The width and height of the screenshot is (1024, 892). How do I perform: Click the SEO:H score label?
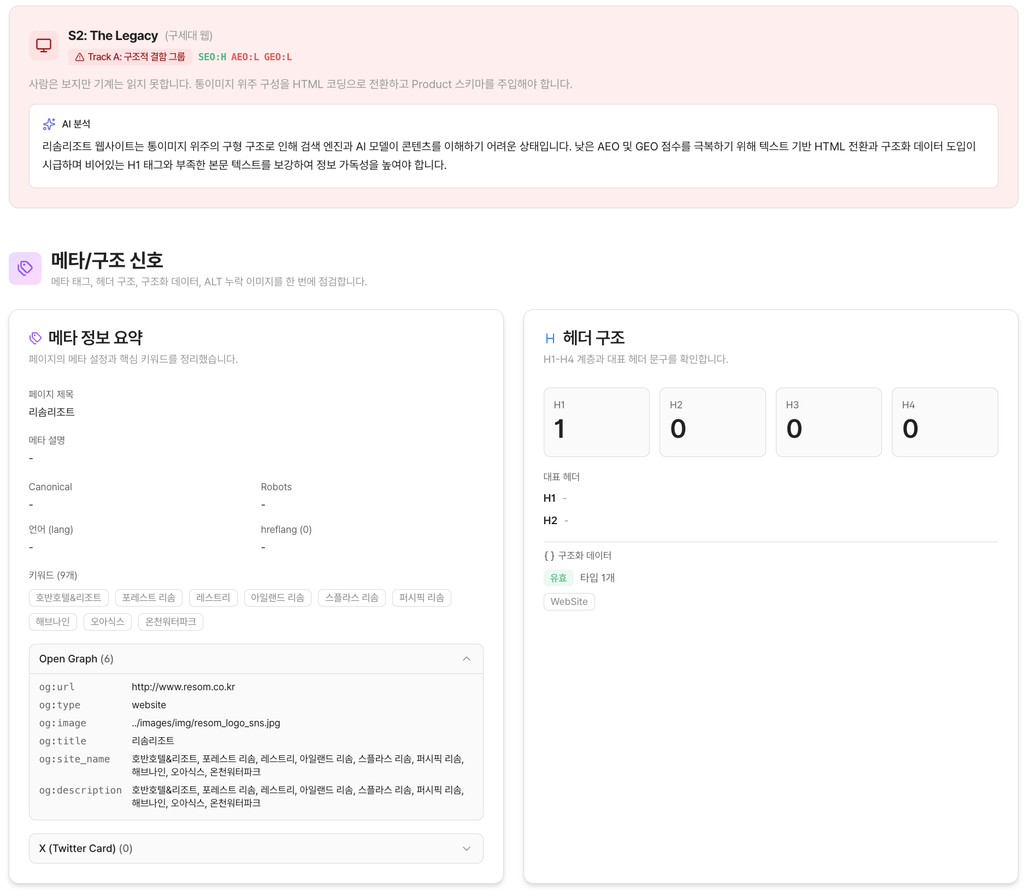[212, 57]
